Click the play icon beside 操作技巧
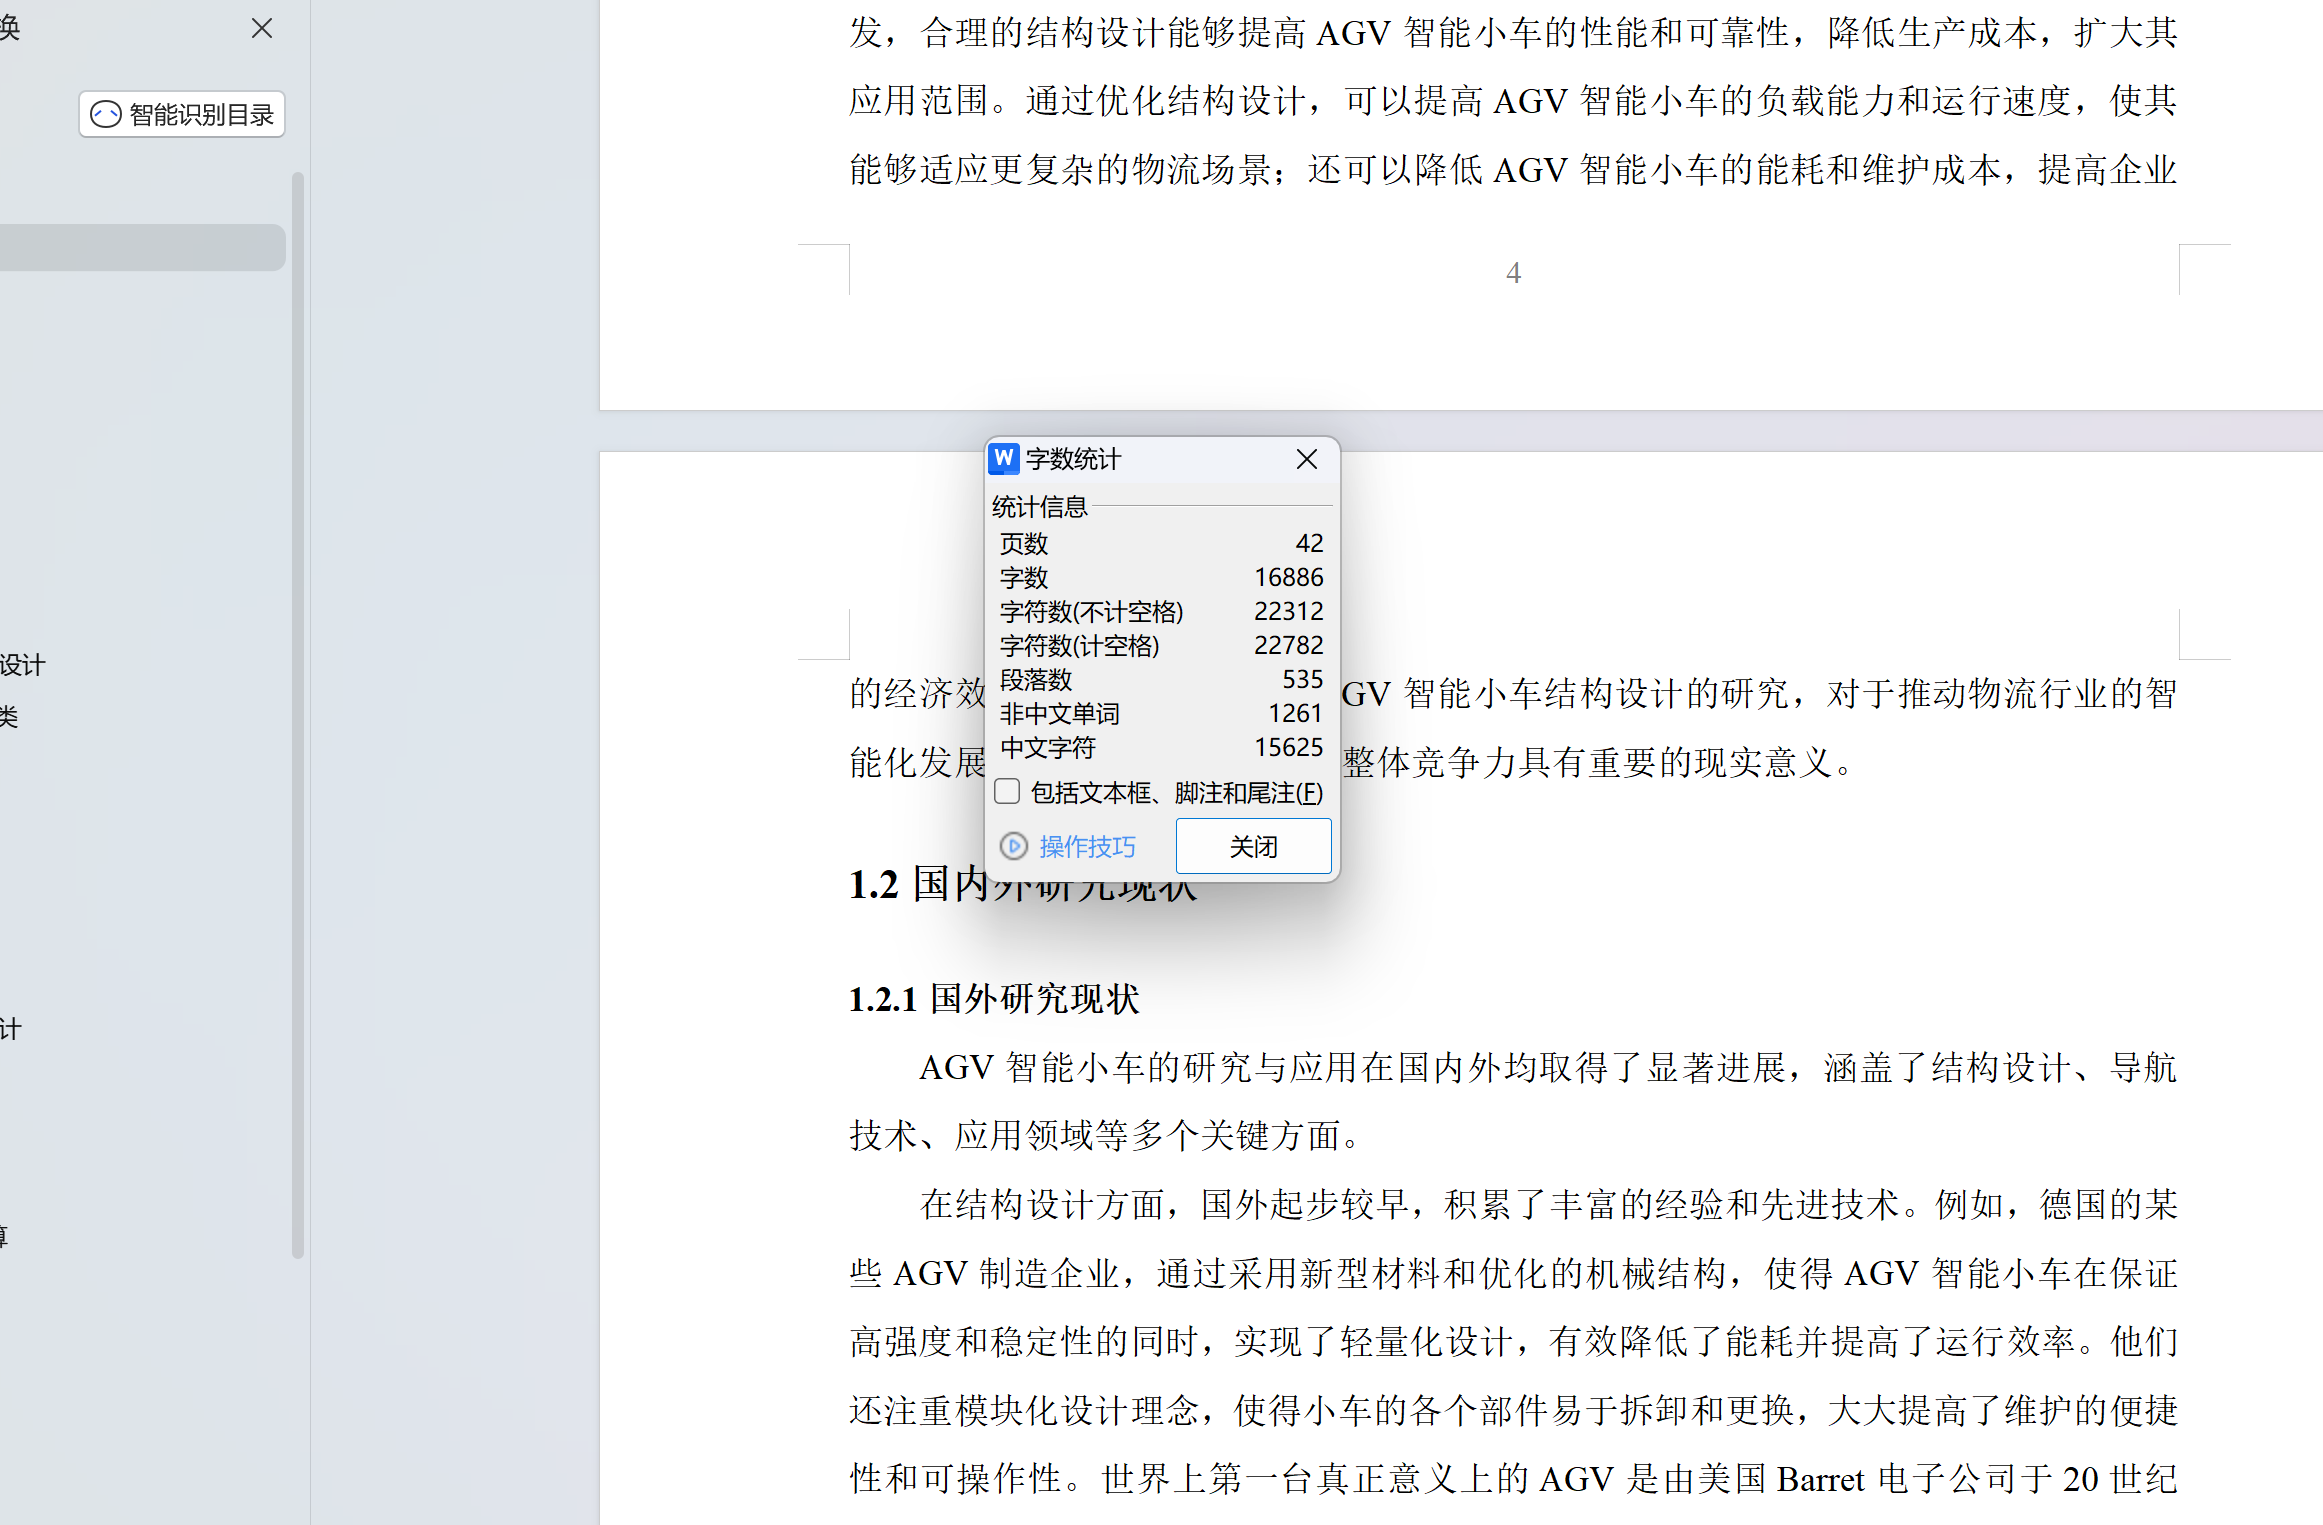2323x1525 pixels. tap(1013, 847)
